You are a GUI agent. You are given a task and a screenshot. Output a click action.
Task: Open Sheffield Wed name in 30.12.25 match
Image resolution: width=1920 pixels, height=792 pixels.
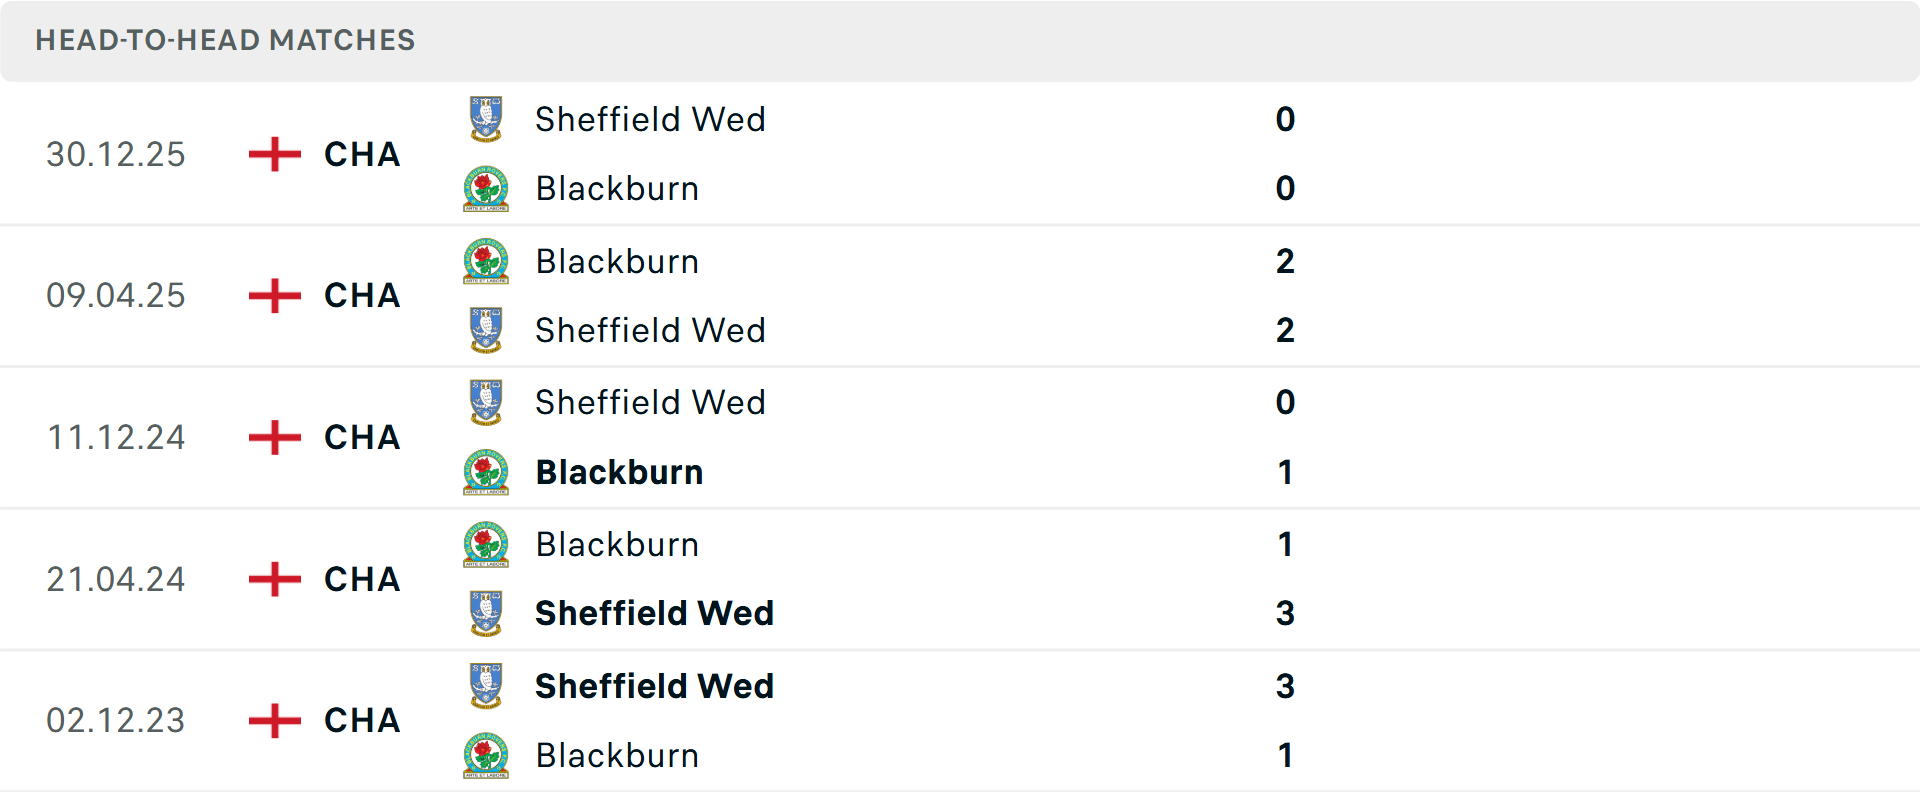tap(650, 119)
